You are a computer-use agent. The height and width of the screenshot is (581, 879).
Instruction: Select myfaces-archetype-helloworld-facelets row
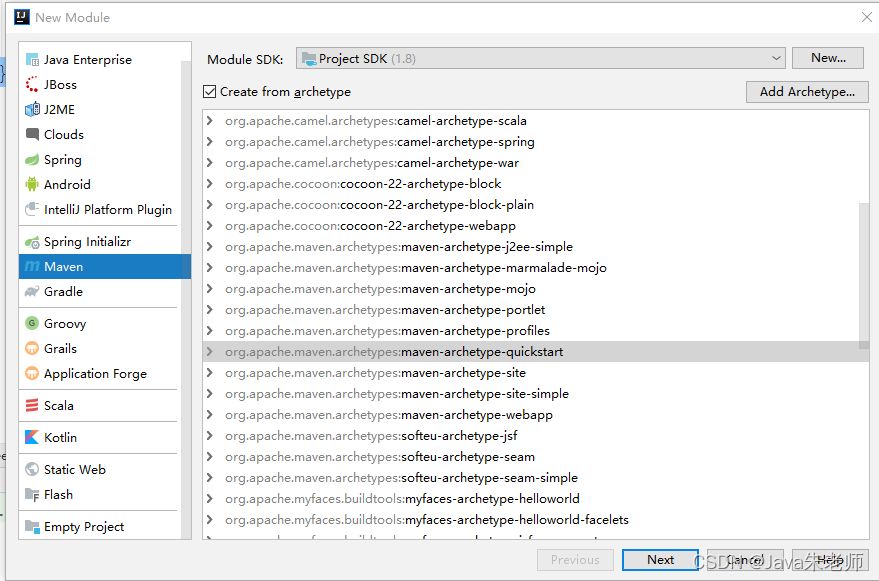tap(536, 520)
